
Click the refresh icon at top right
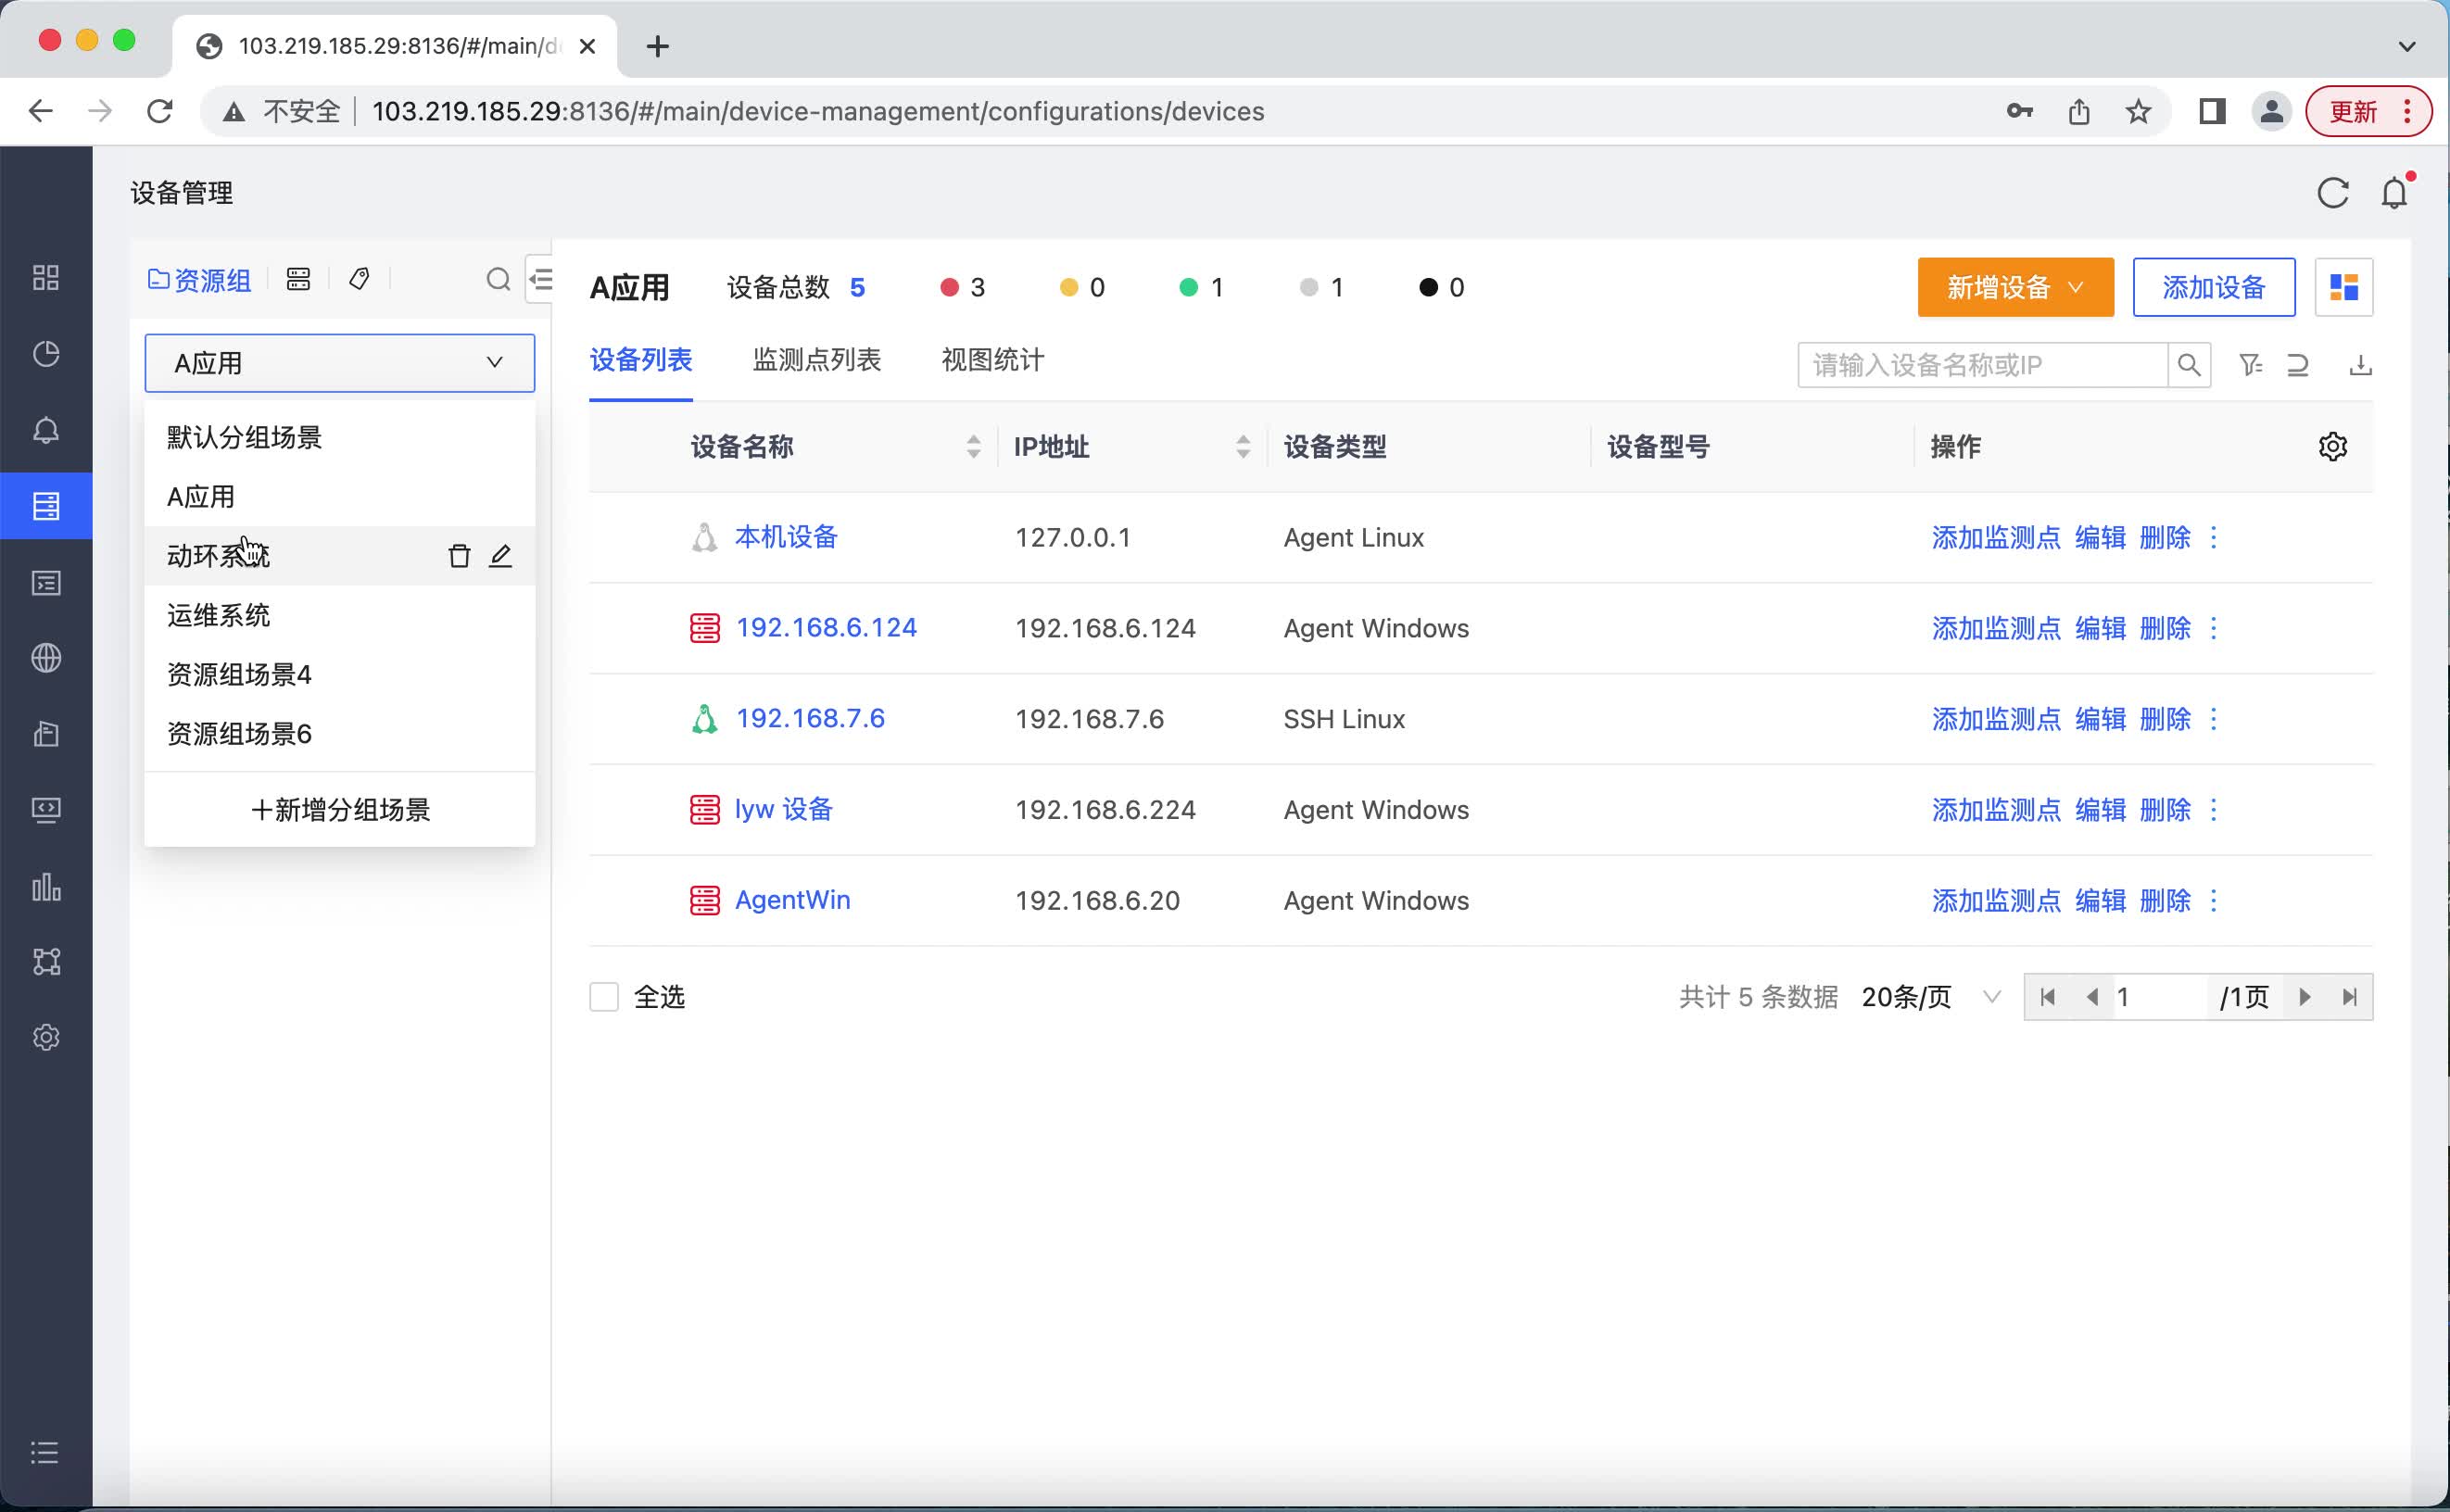[x=2334, y=193]
